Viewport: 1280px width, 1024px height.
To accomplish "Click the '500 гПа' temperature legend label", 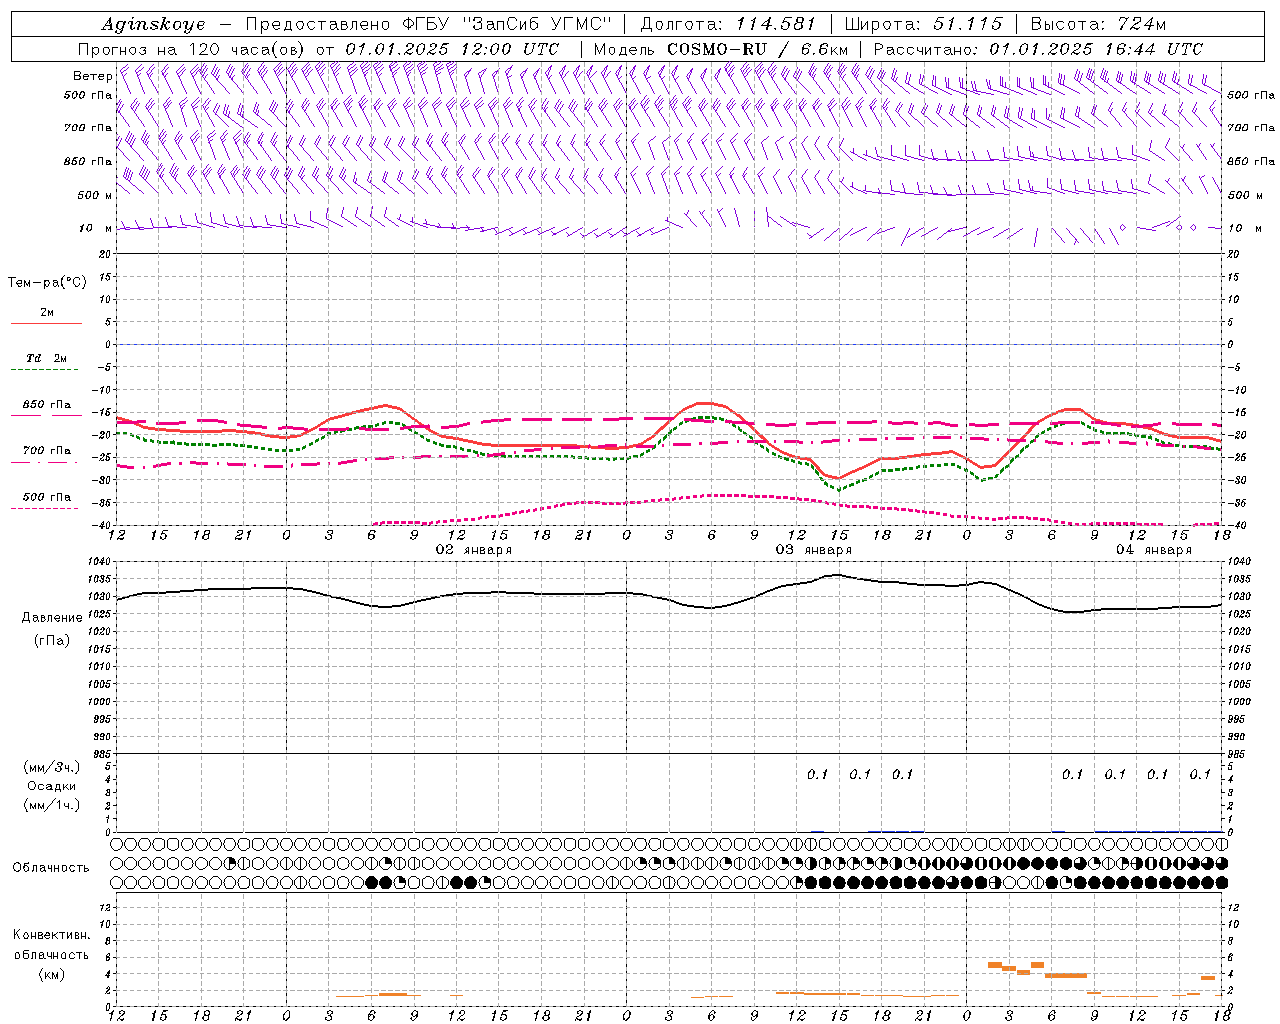I will tap(47, 497).
